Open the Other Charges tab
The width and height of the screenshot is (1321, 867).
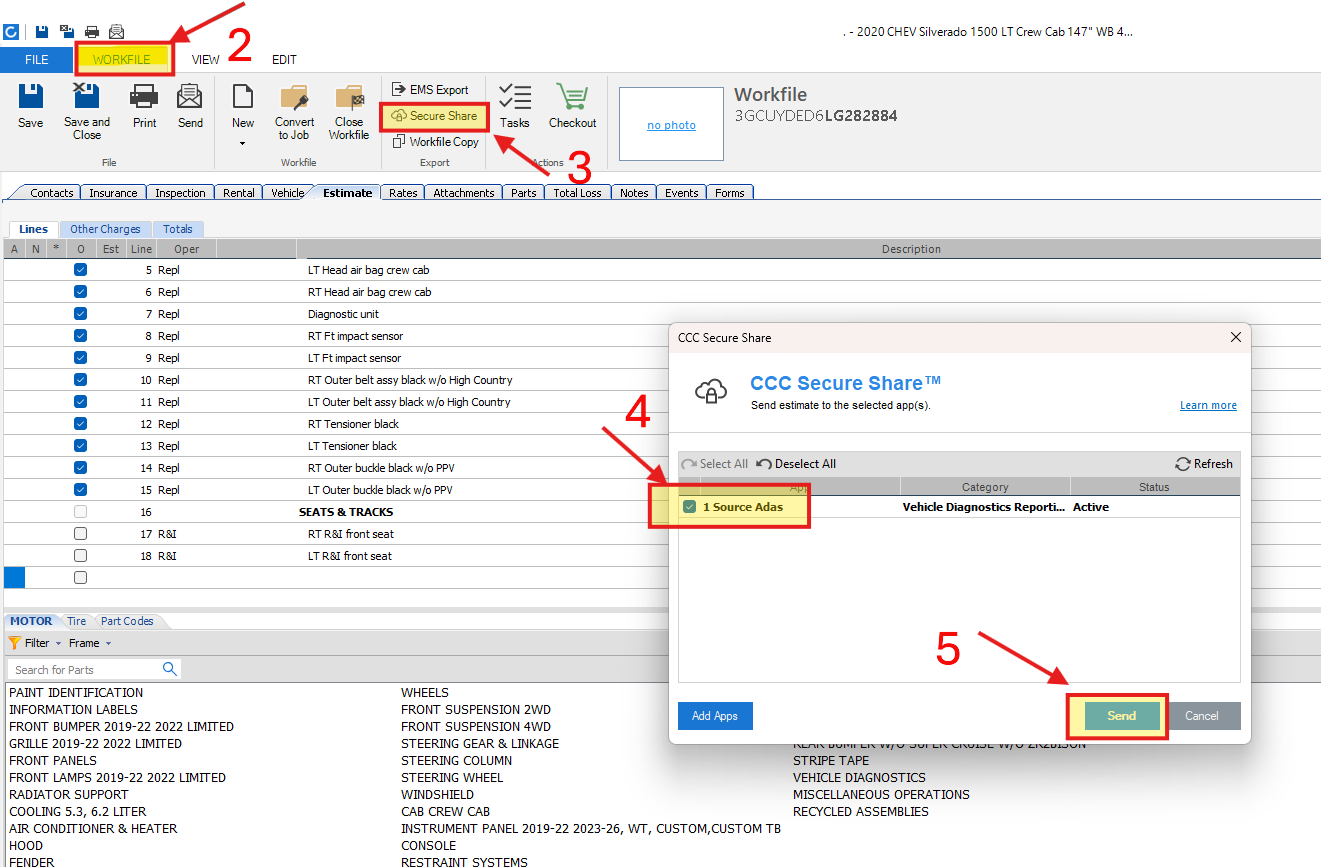click(x=105, y=229)
